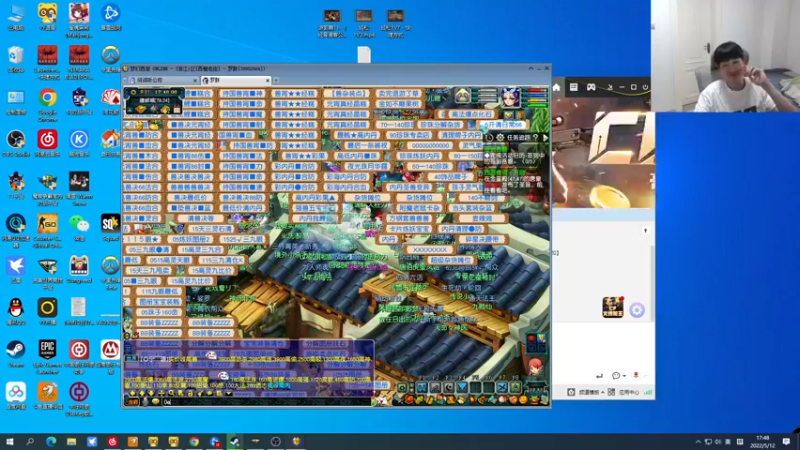
Task: Open Chrome from the taskbar
Action: (194, 442)
